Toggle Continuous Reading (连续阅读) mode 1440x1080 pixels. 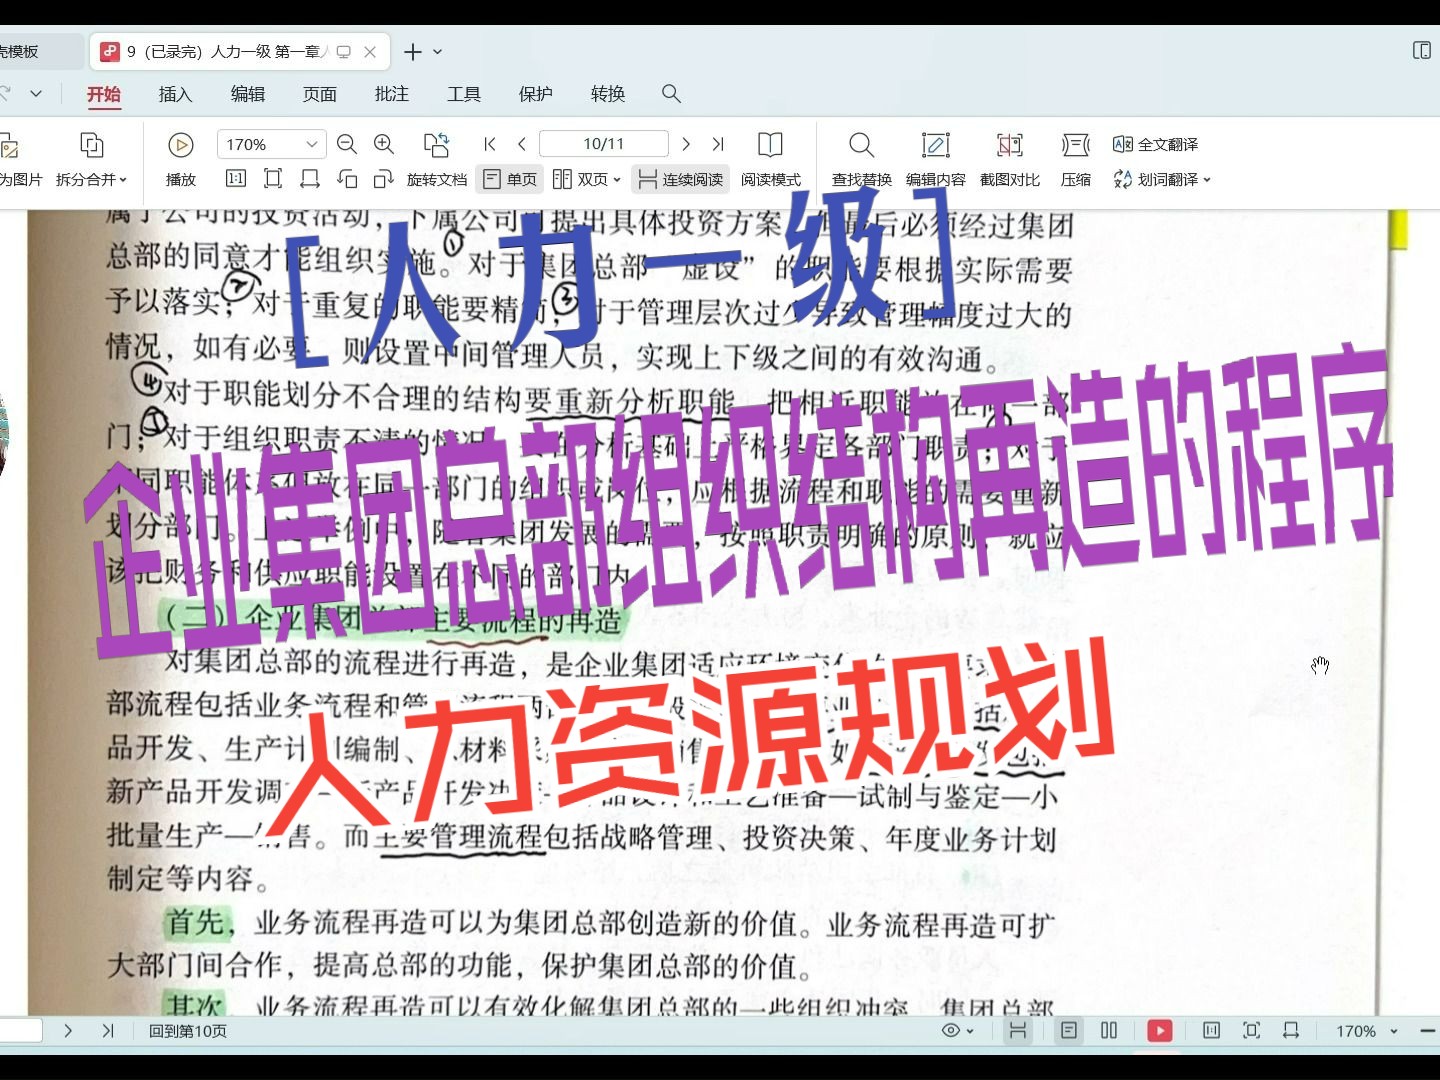coord(680,180)
